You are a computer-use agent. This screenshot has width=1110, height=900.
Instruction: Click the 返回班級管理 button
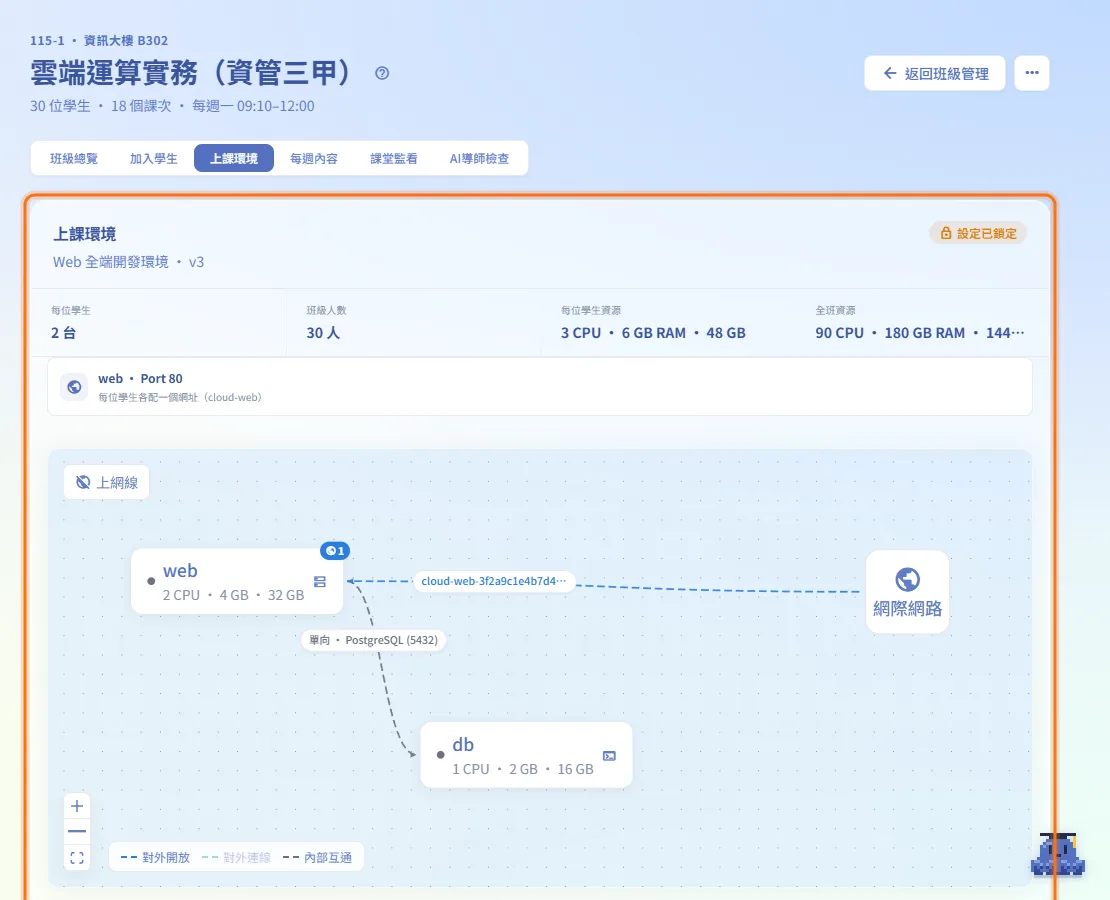(934, 73)
